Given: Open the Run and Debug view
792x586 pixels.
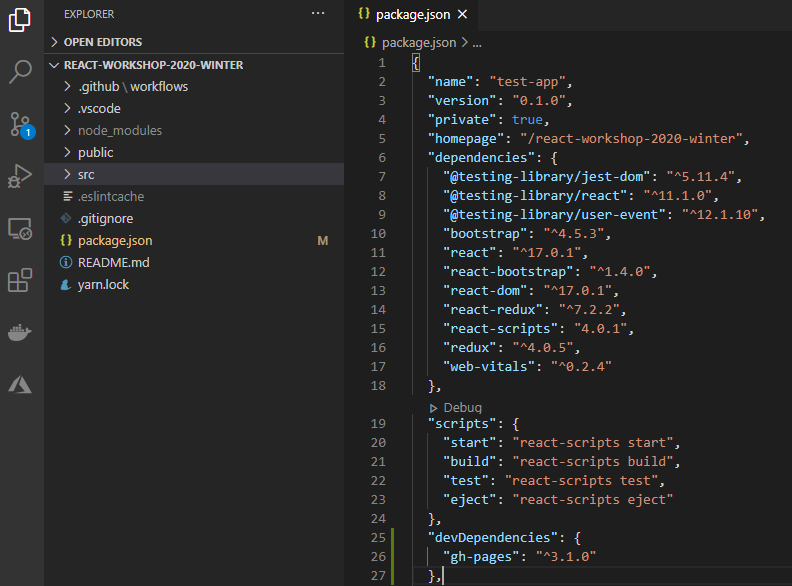Looking at the screenshot, I should [20, 176].
